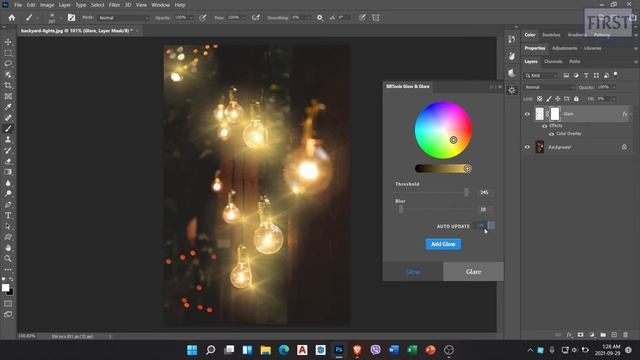This screenshot has width=640, height=360.
Task: Toggle layer filtering on/off switch
Action: 616,75
